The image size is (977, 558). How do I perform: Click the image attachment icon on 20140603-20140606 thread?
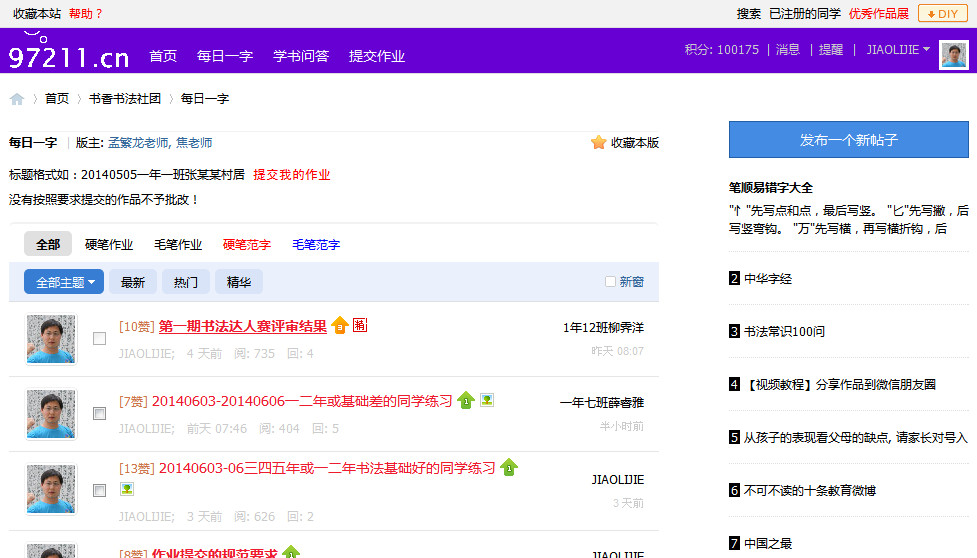[487, 400]
